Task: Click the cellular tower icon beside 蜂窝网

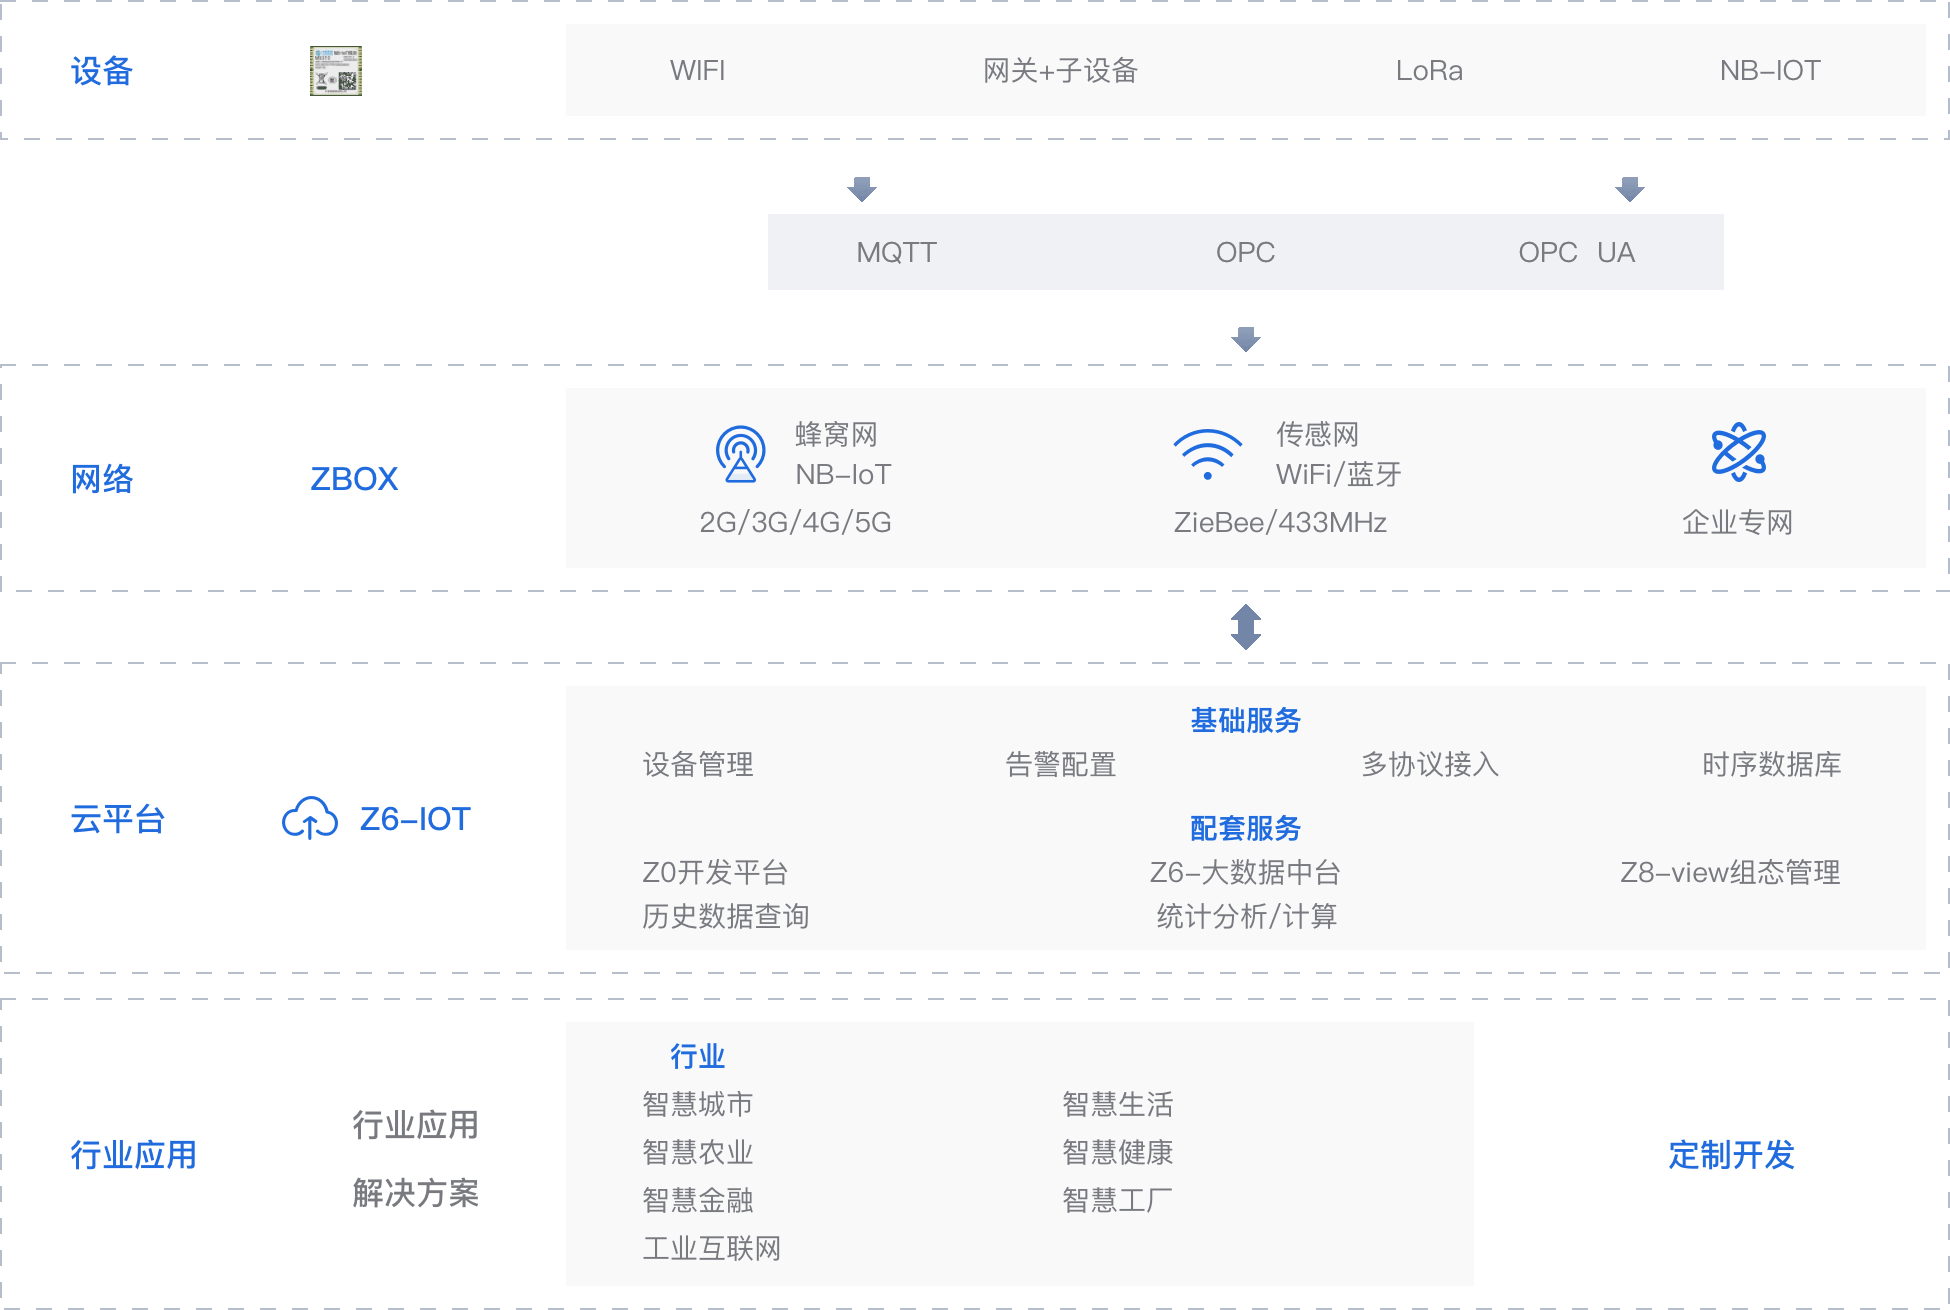Action: coord(740,454)
